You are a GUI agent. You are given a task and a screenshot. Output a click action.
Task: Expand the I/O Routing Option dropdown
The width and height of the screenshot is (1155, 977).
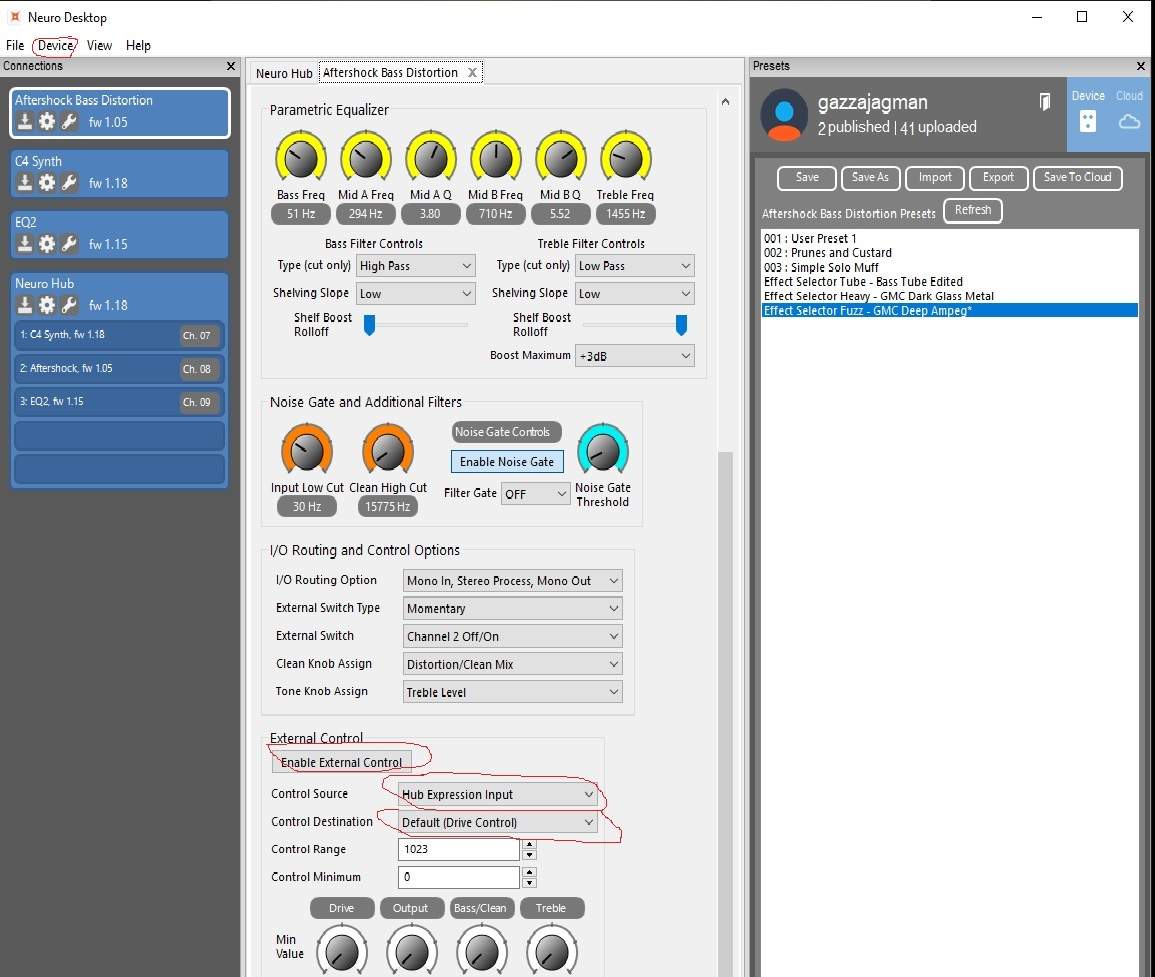512,581
